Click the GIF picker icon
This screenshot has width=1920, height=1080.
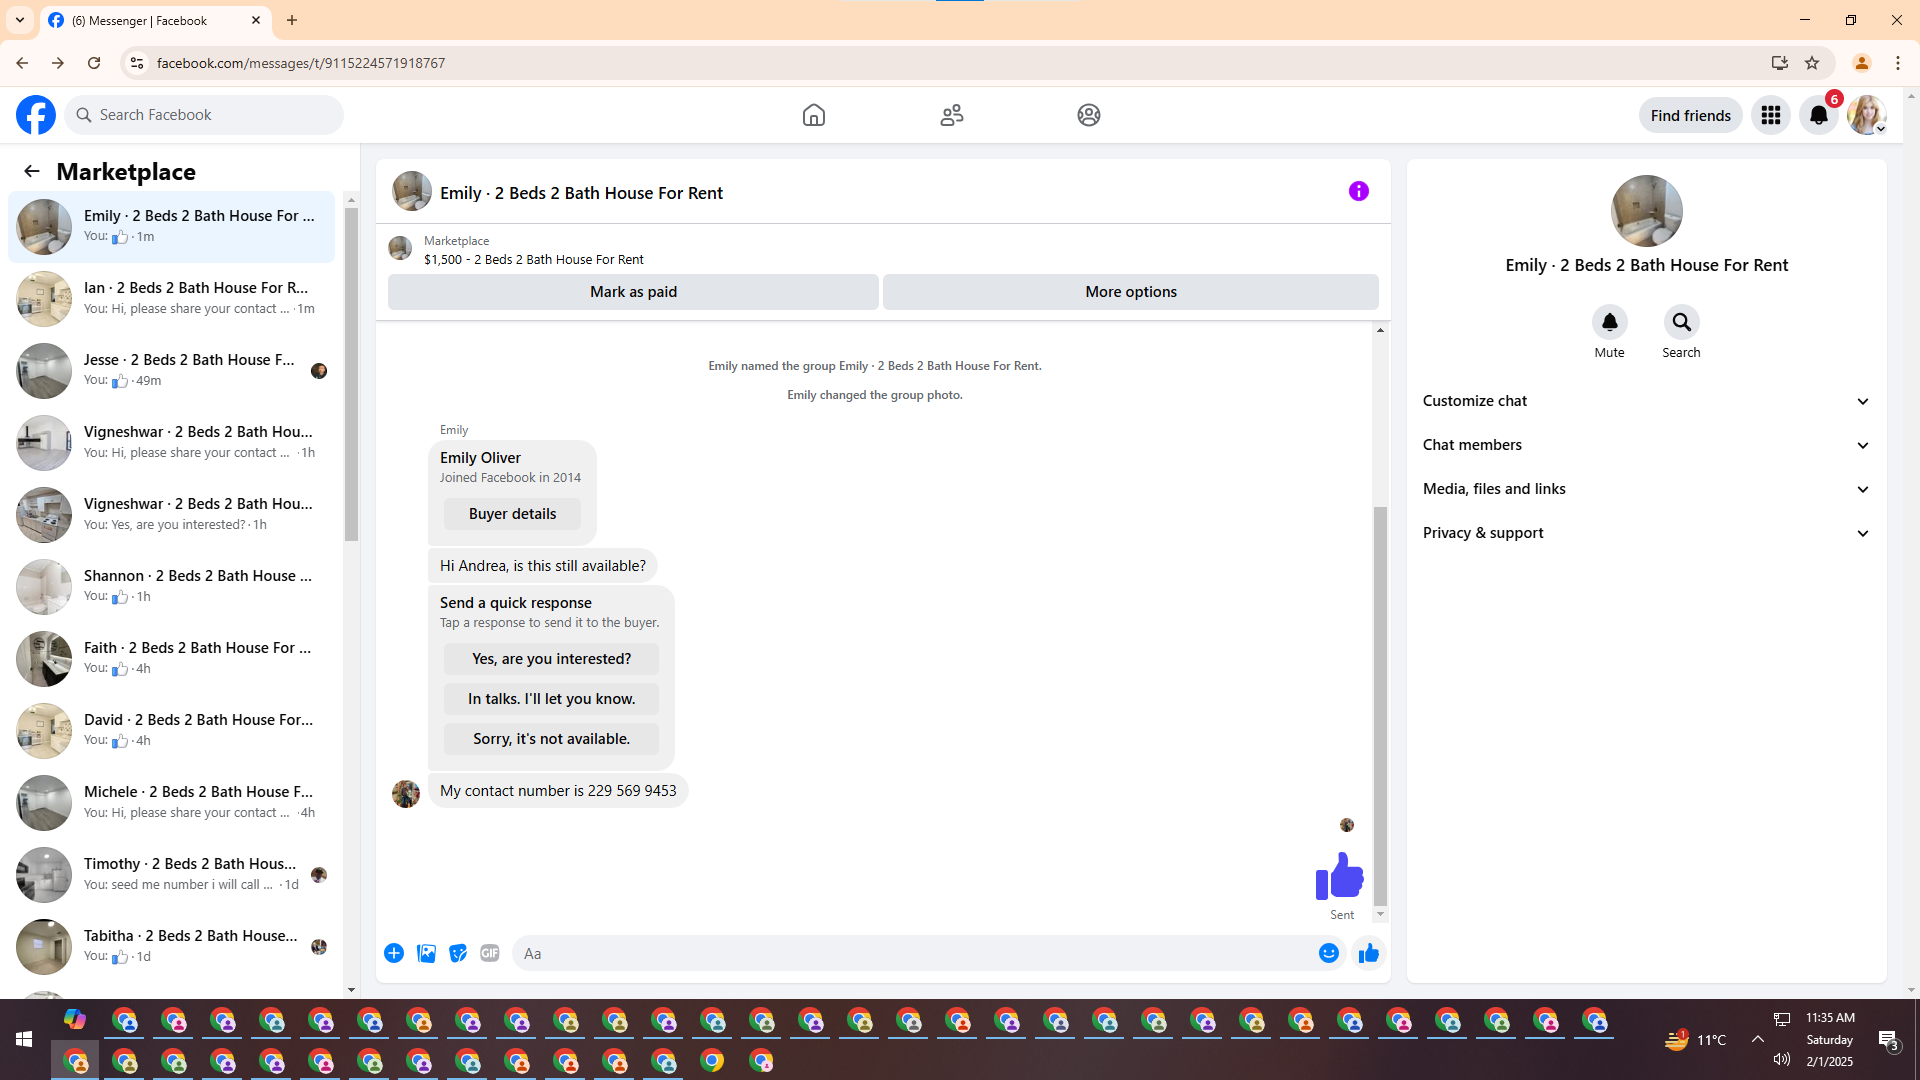490,953
